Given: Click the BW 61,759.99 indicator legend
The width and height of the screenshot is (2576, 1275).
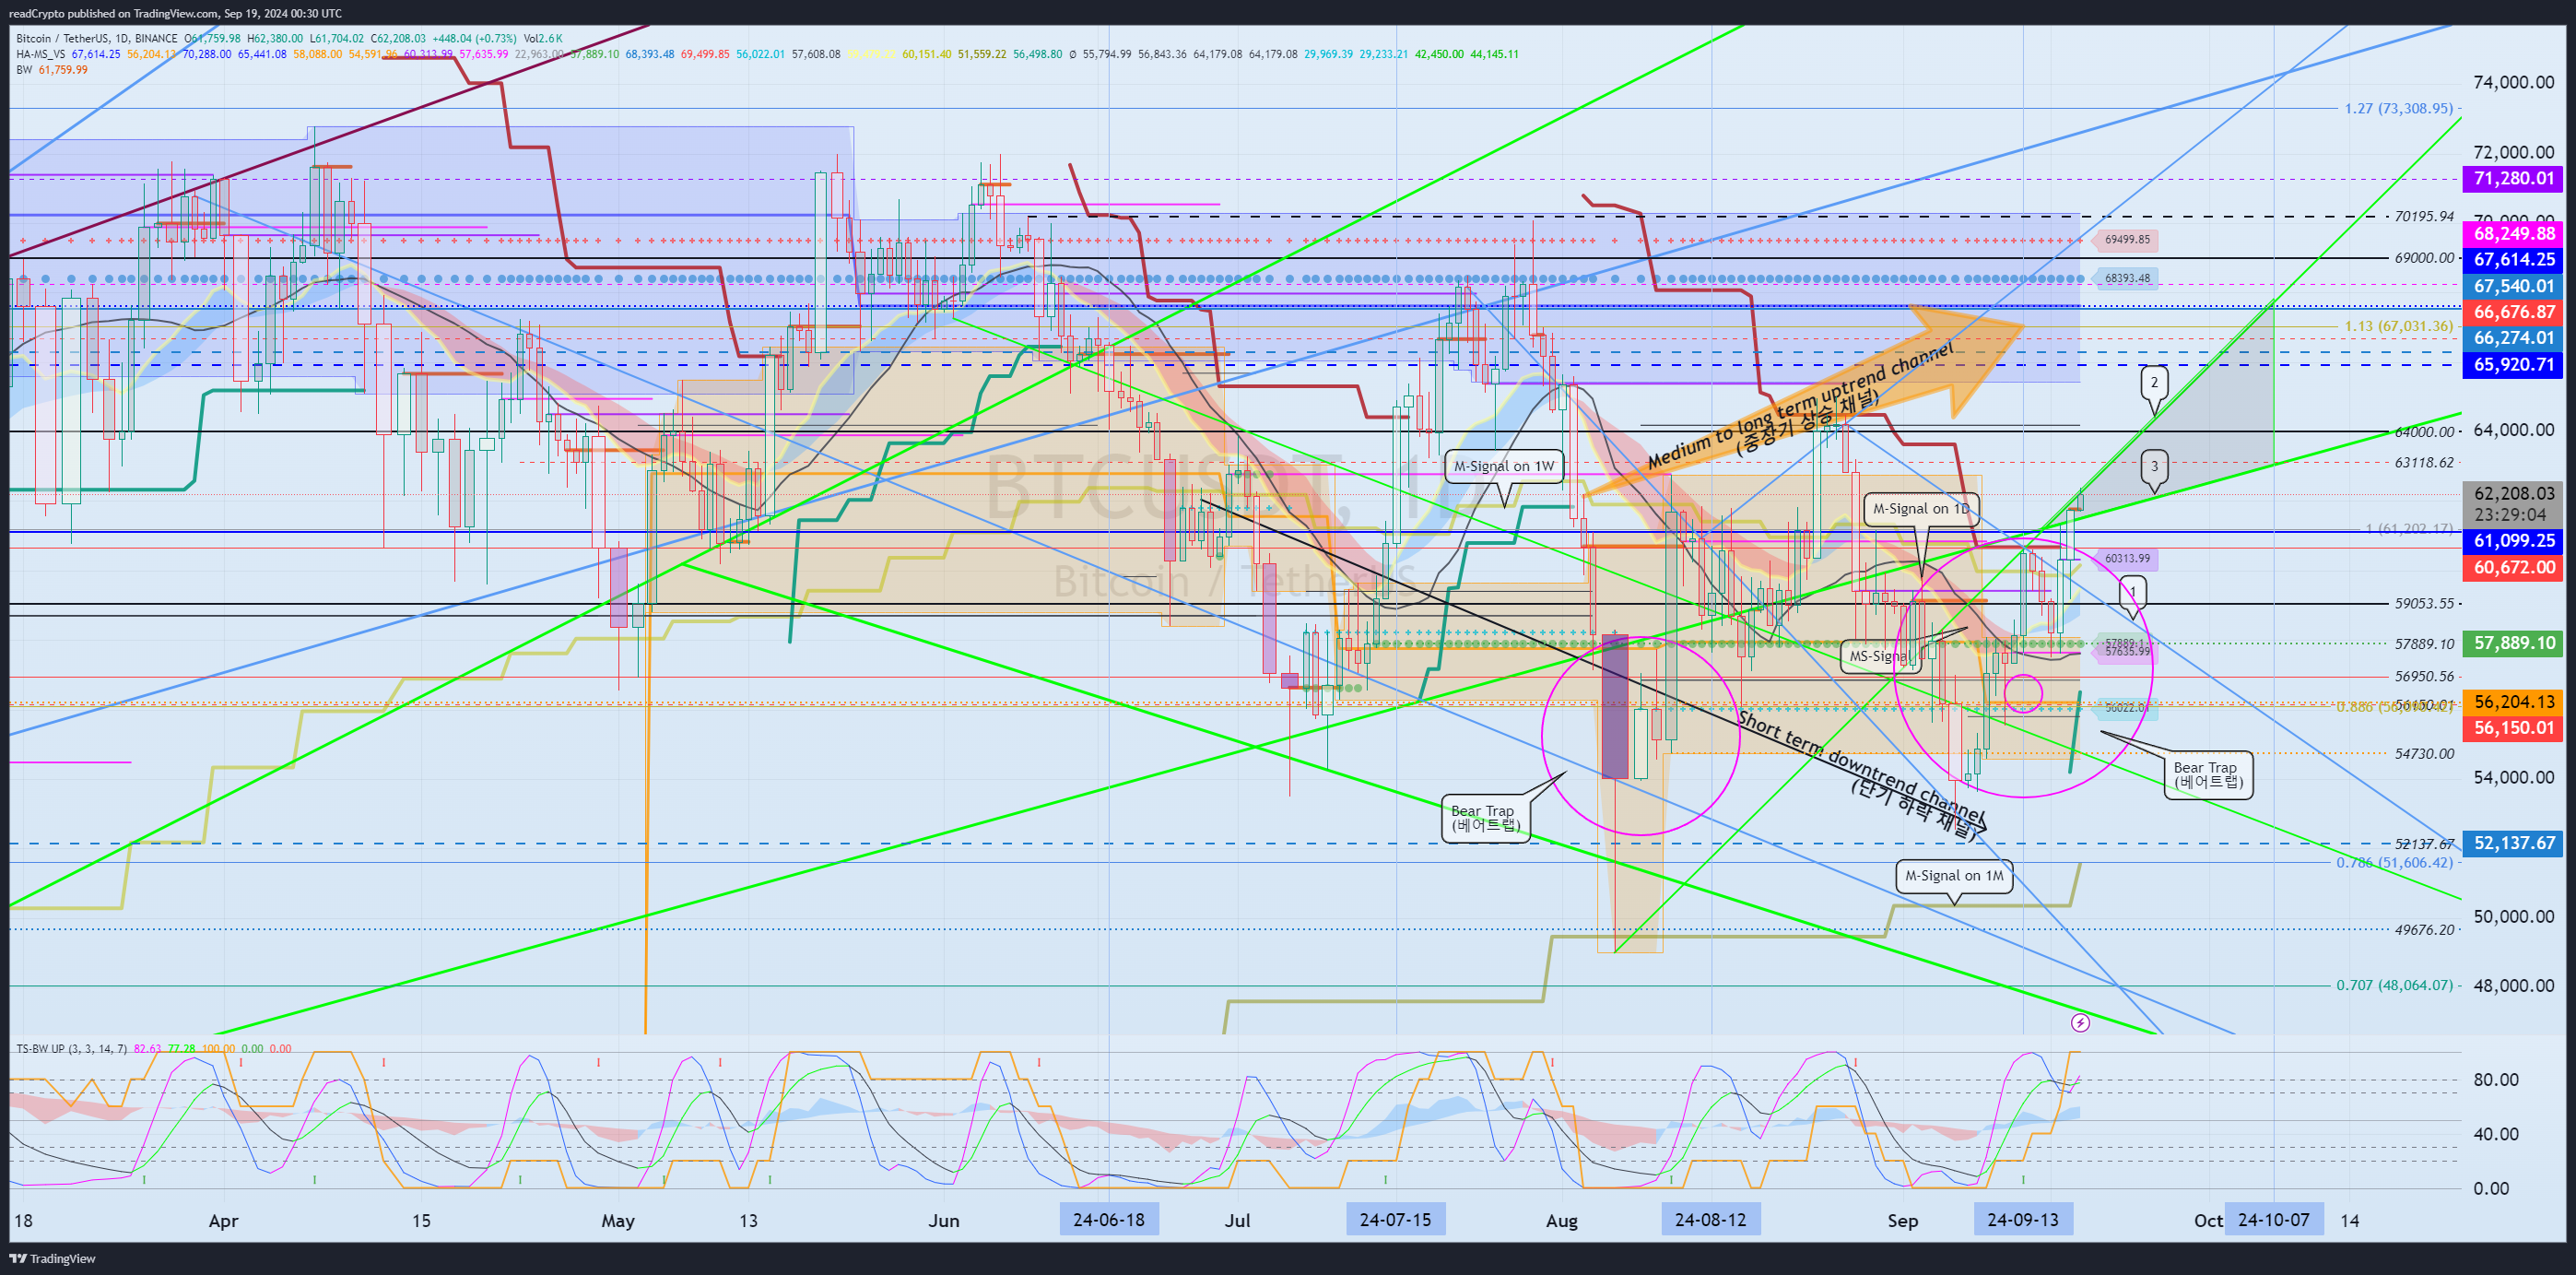Looking at the screenshot, I should click(x=52, y=70).
